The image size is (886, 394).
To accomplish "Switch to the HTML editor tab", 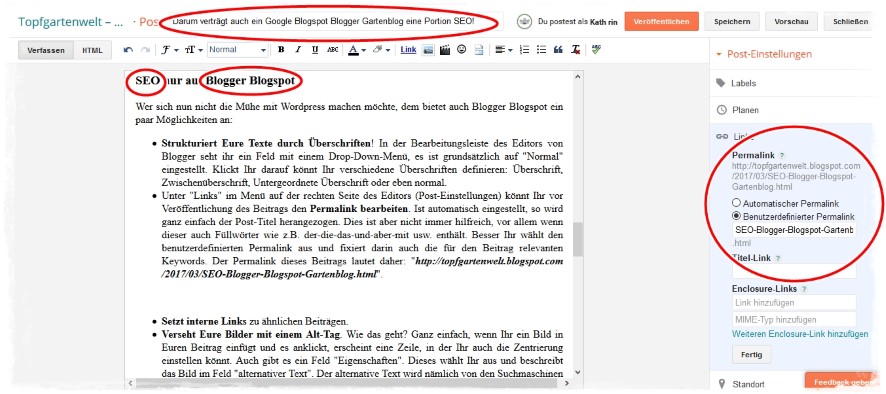I will click(x=93, y=50).
